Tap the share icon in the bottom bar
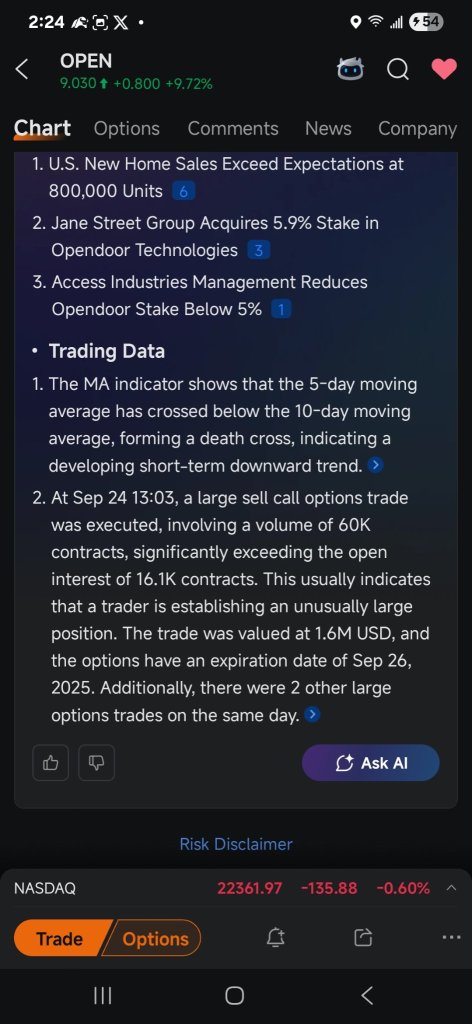Viewport: 472px width, 1024px height. click(x=362, y=938)
